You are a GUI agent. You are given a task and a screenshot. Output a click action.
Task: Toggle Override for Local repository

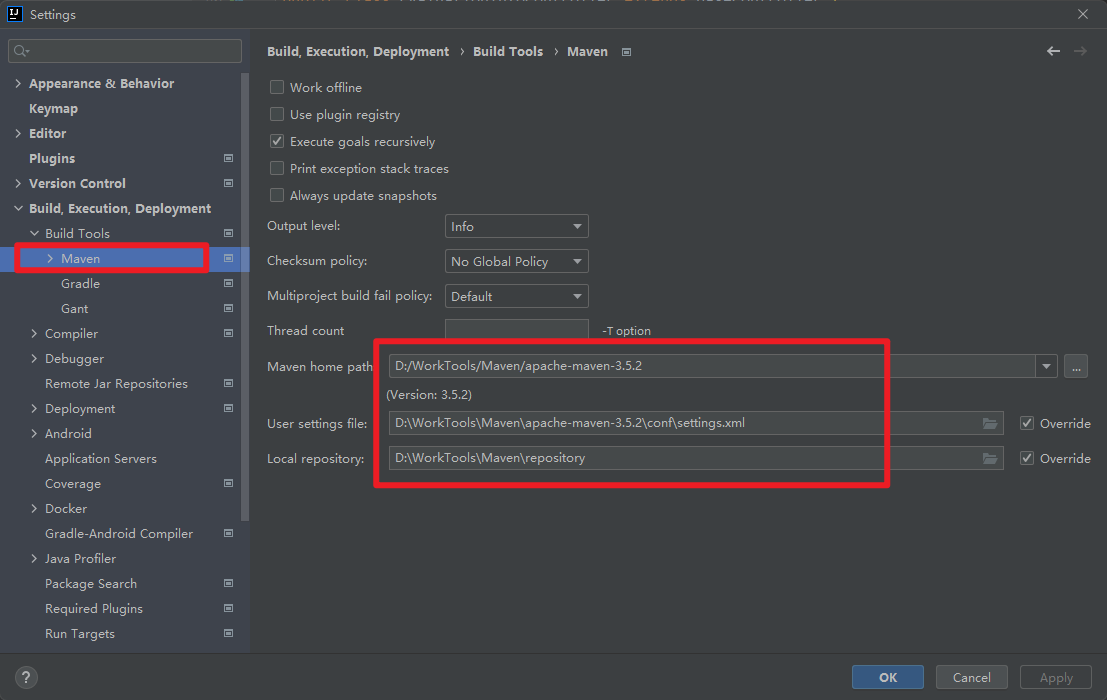(x=1027, y=458)
